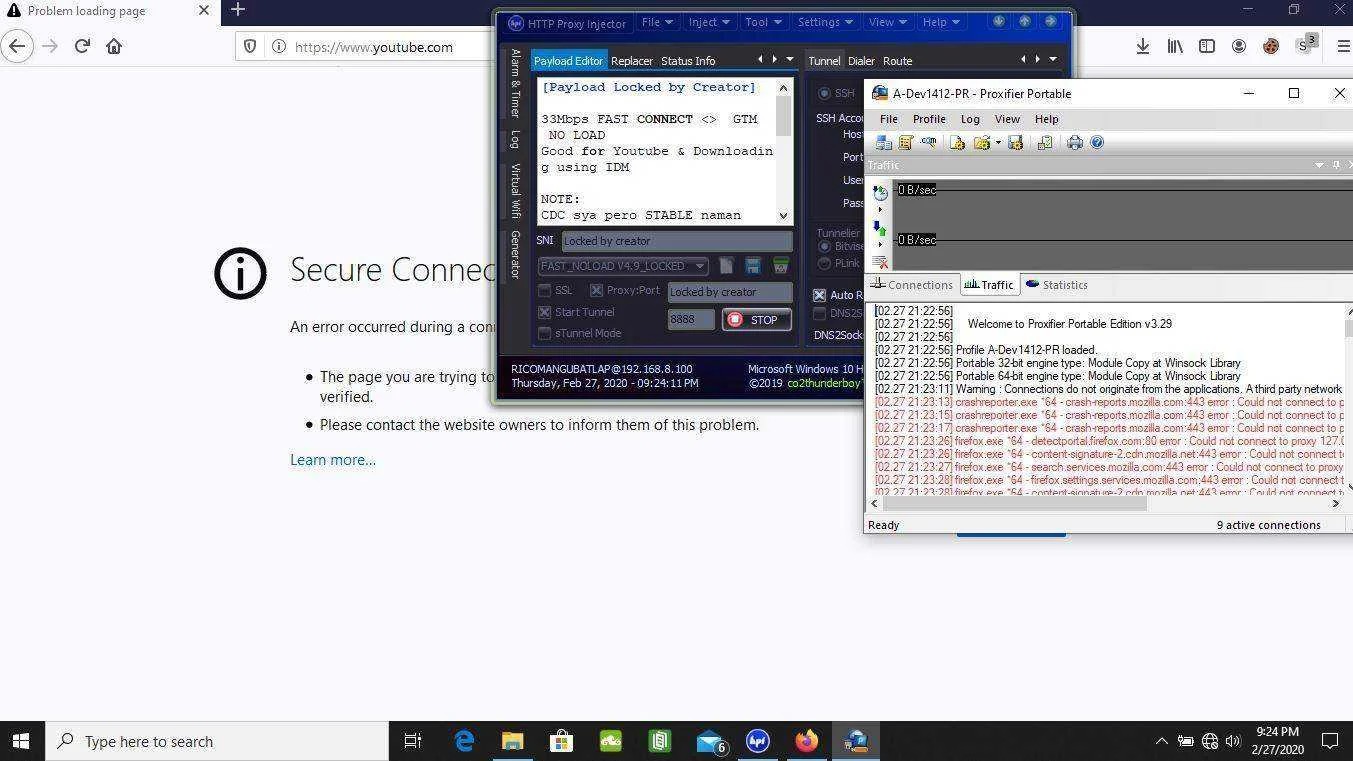This screenshot has height=761, width=1353.
Task: Open Statistics tab in Proxifier
Action: [x=1056, y=285]
